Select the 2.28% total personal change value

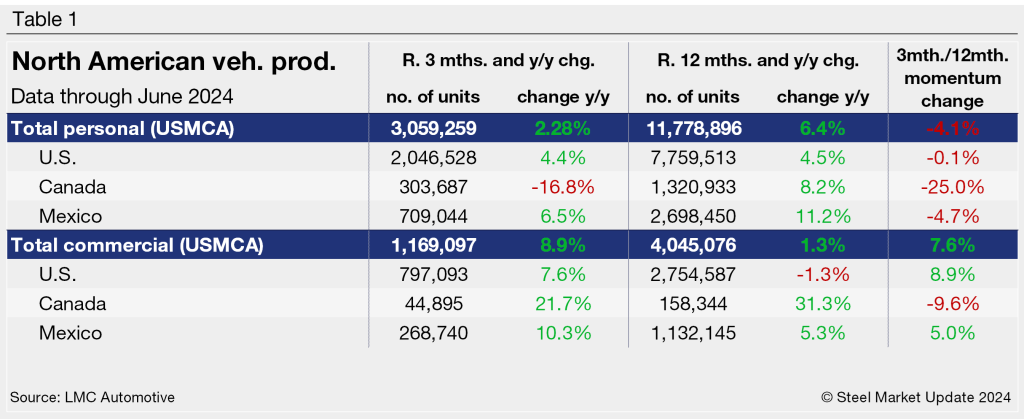coord(566,128)
